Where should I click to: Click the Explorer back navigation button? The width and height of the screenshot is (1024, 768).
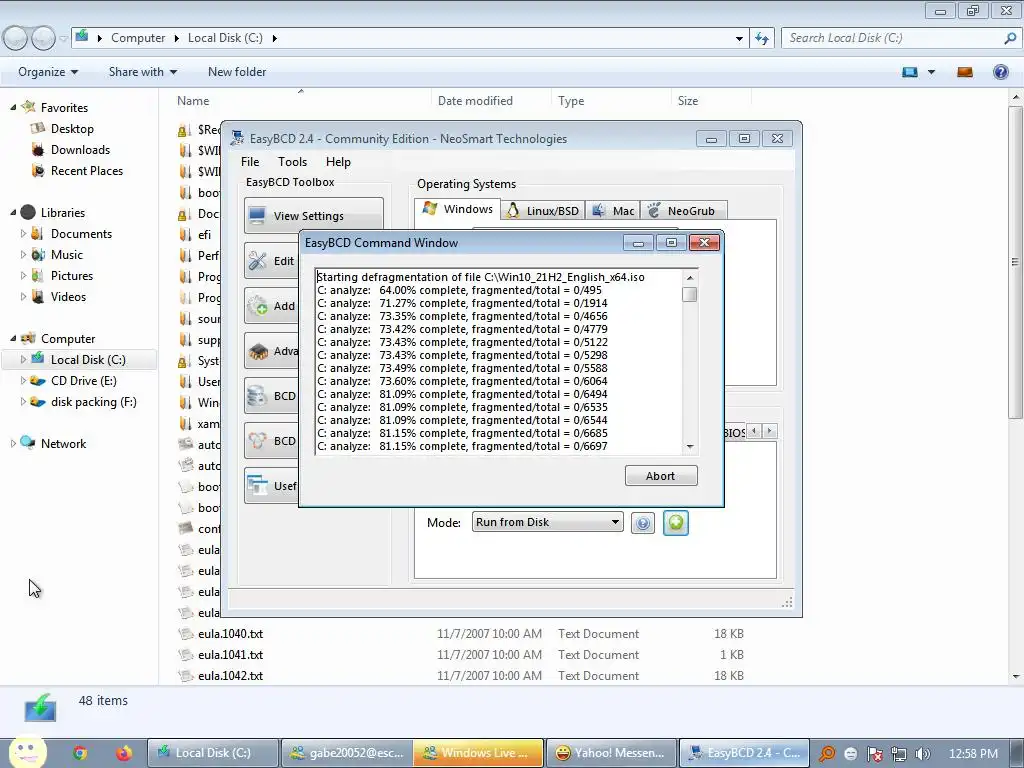pyautogui.click(x=15, y=39)
